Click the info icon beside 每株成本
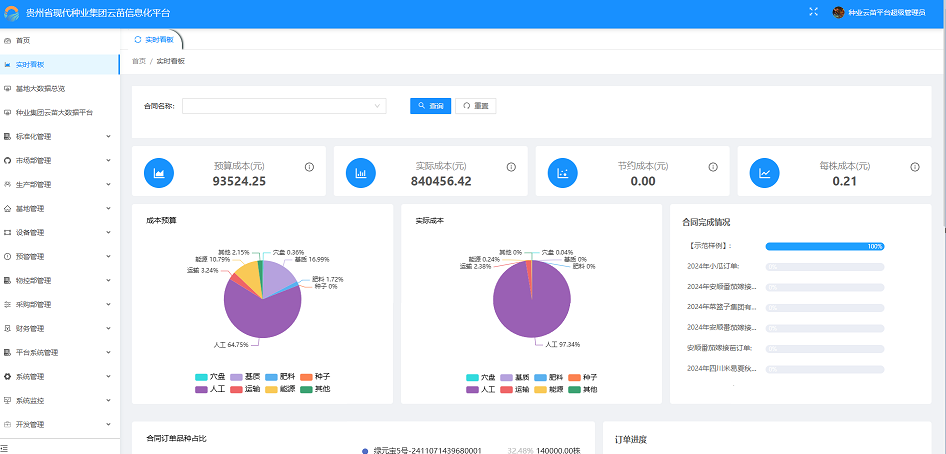This screenshot has width=946, height=454. [914, 167]
